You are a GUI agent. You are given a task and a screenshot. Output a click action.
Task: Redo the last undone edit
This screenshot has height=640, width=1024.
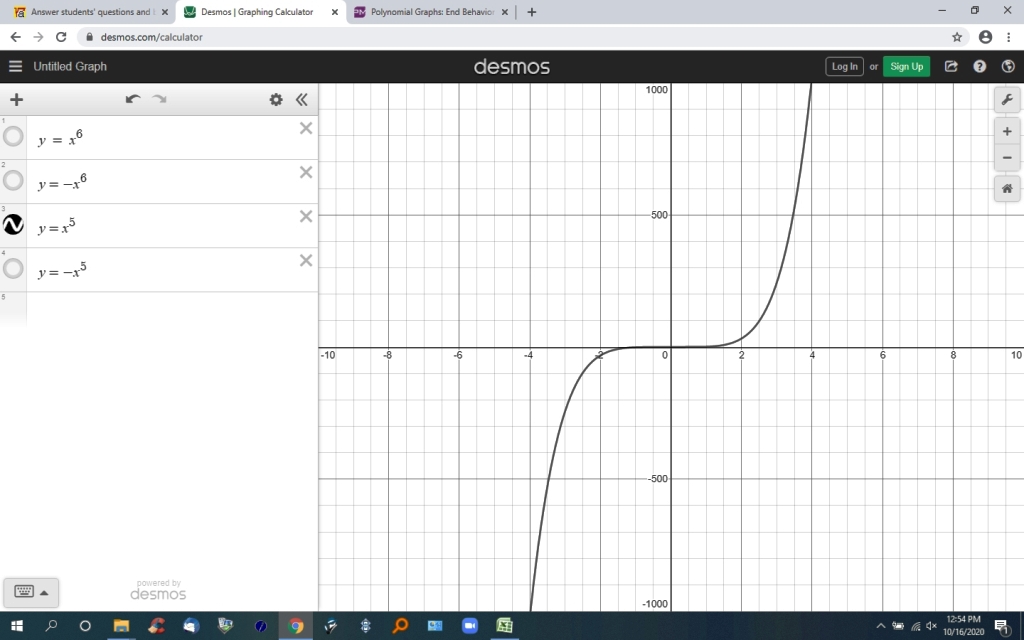tap(159, 99)
